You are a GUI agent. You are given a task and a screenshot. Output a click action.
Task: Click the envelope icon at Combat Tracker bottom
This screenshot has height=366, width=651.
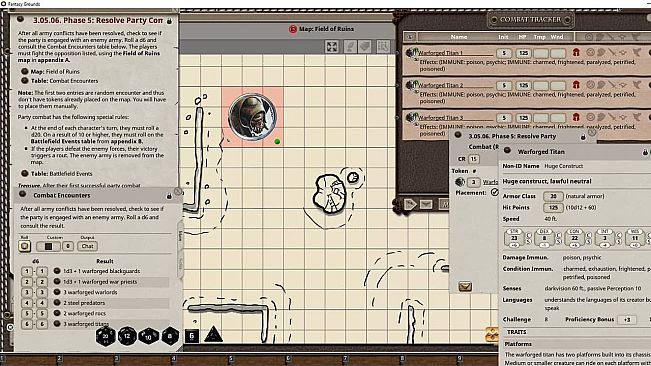coord(426,204)
